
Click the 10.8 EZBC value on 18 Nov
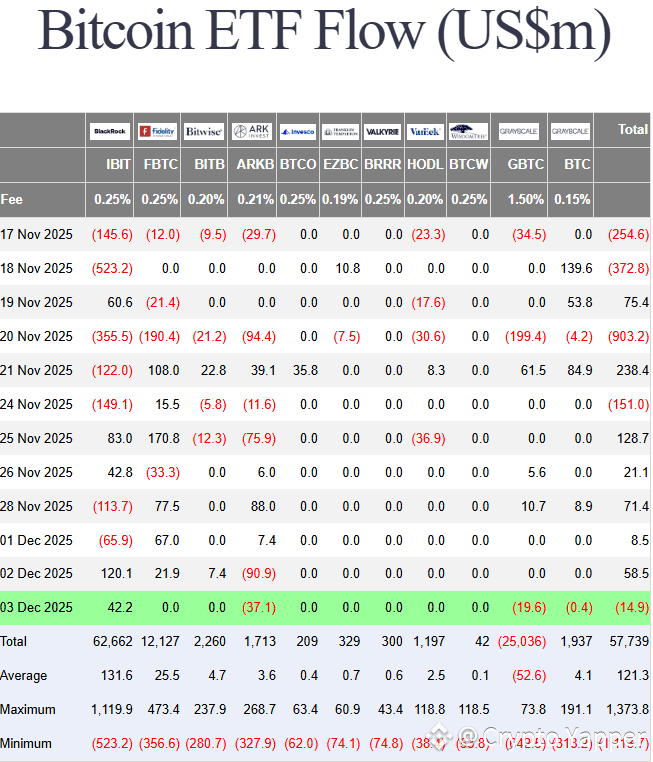pyautogui.click(x=348, y=268)
